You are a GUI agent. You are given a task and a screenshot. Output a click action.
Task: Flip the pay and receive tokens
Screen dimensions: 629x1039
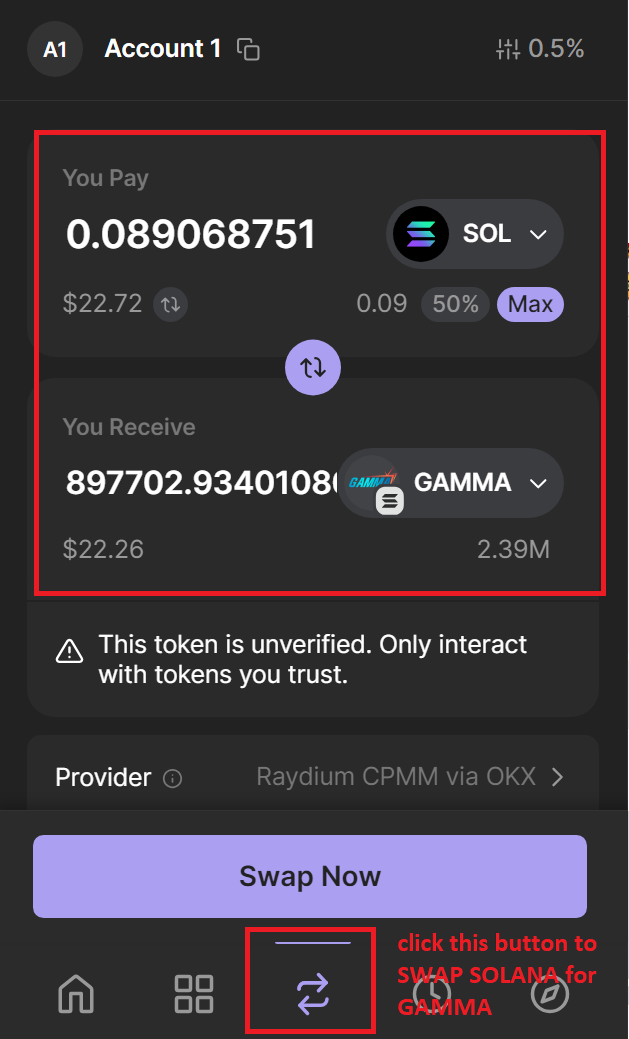coord(313,367)
